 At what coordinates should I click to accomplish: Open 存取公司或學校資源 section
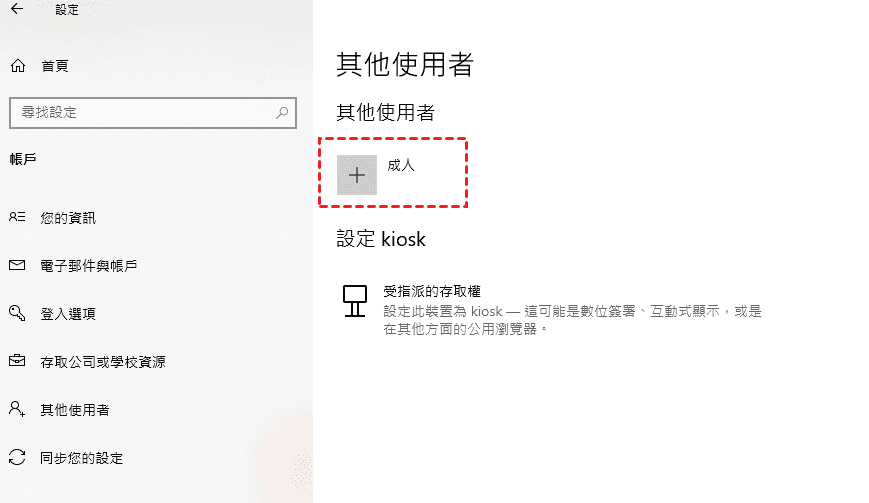(103, 362)
